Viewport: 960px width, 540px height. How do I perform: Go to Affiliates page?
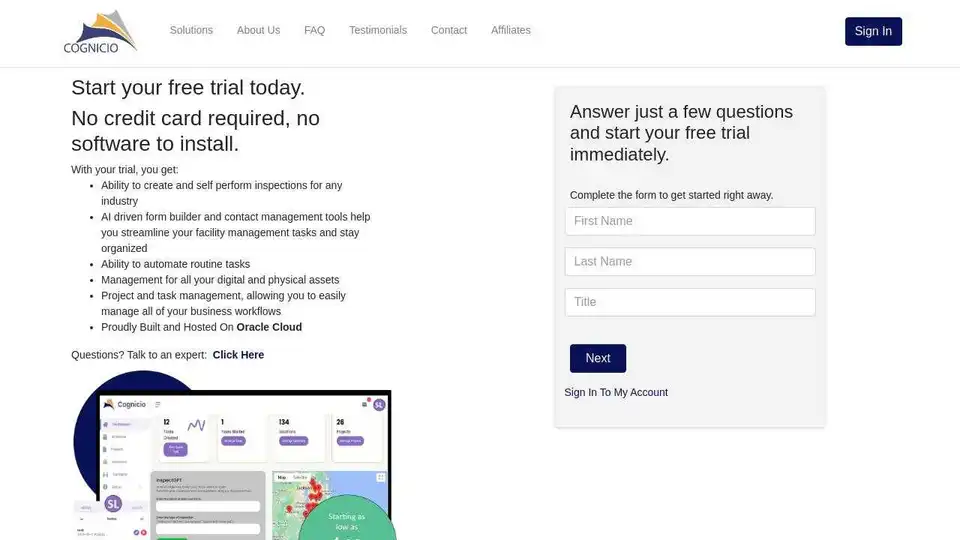click(x=511, y=30)
